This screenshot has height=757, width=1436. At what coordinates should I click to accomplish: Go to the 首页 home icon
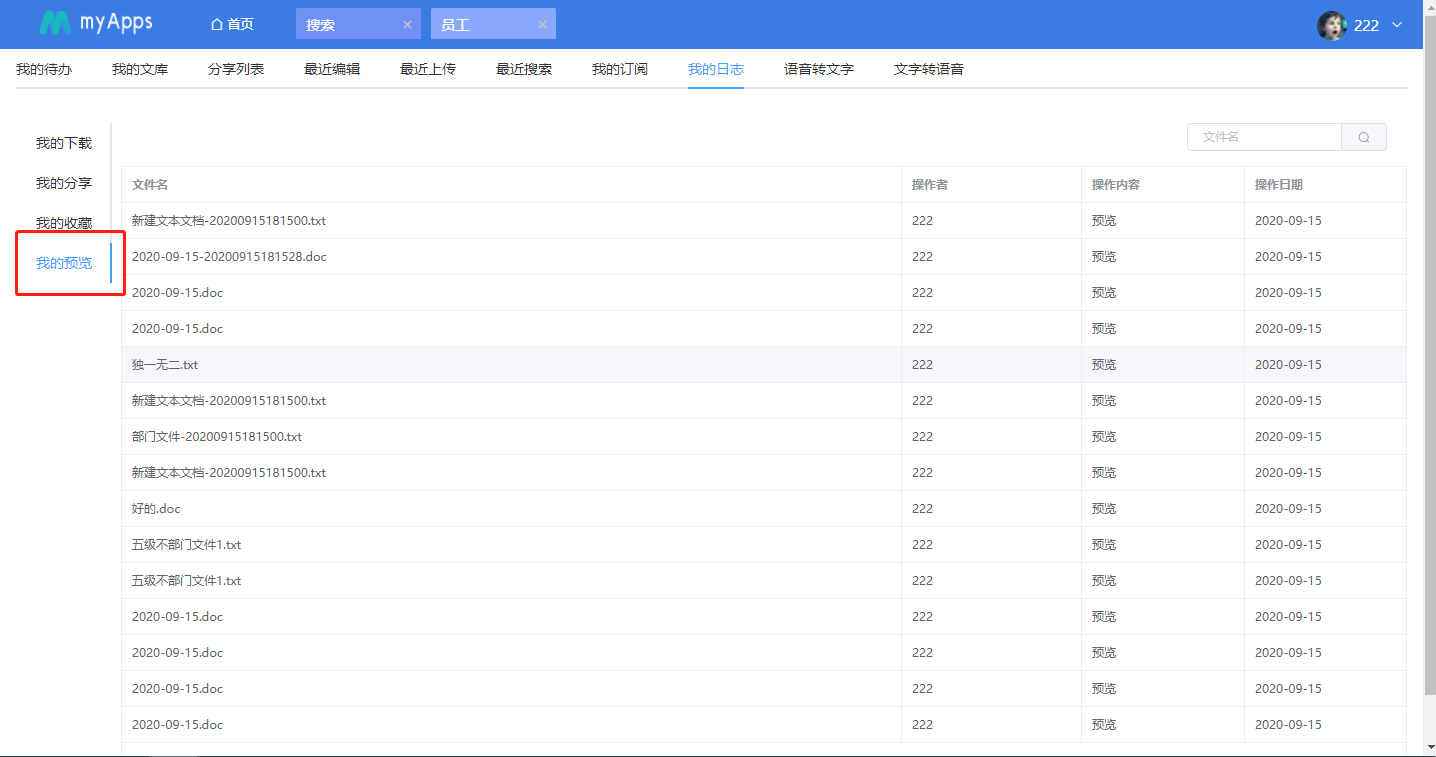pyautogui.click(x=217, y=25)
